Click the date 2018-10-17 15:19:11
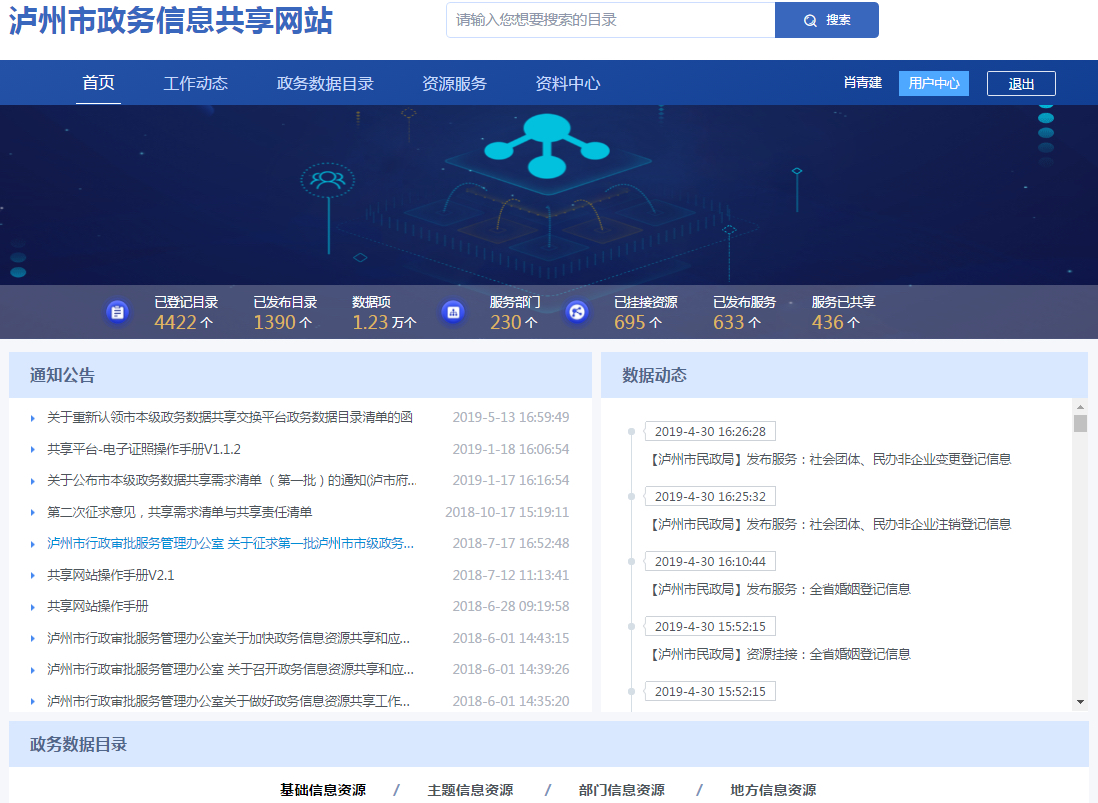 507,512
